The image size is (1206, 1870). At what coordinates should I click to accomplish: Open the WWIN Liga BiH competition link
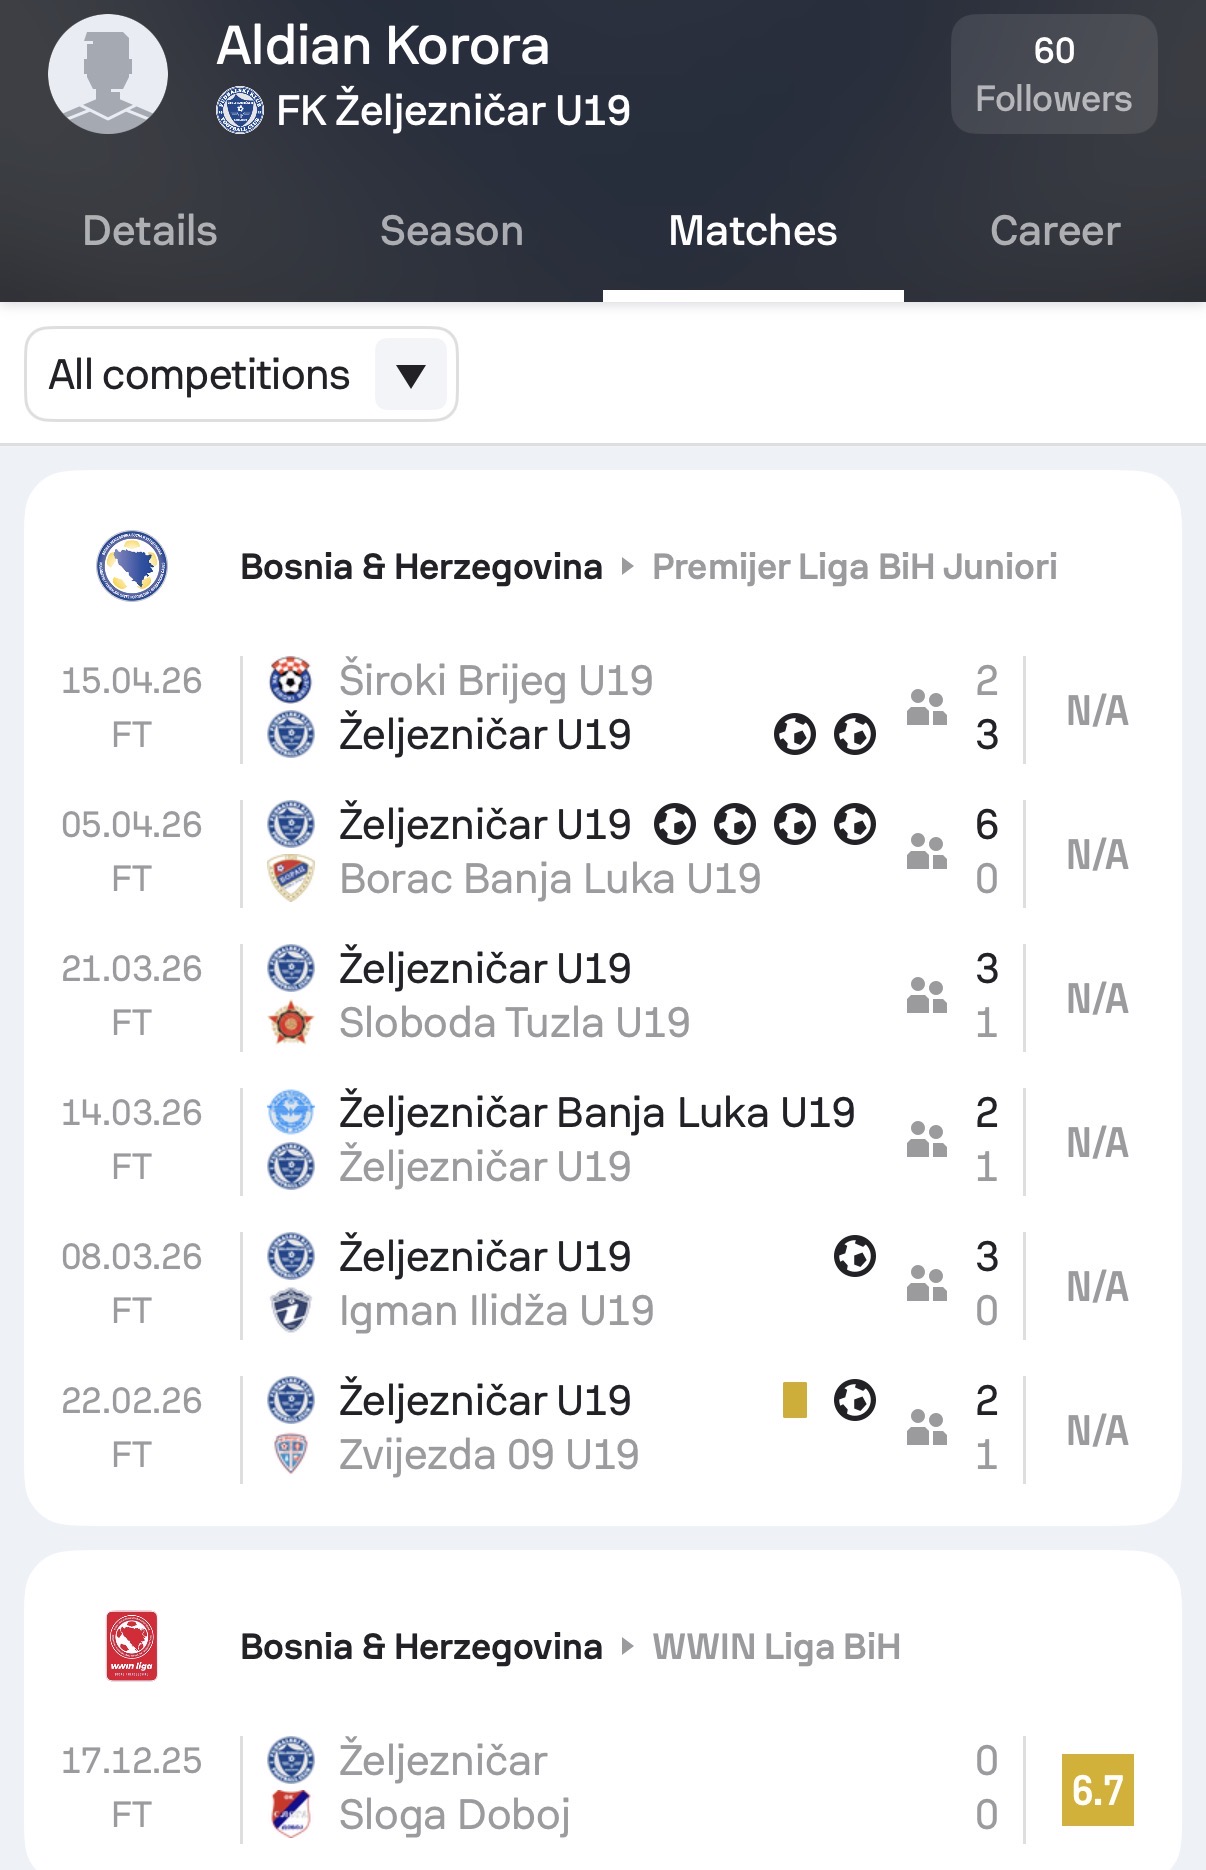(776, 1647)
